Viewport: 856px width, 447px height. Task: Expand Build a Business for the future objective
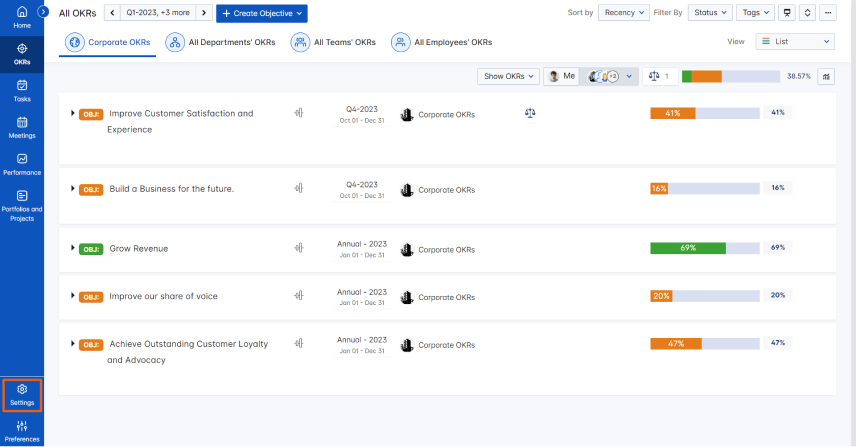pyautogui.click(x=72, y=188)
